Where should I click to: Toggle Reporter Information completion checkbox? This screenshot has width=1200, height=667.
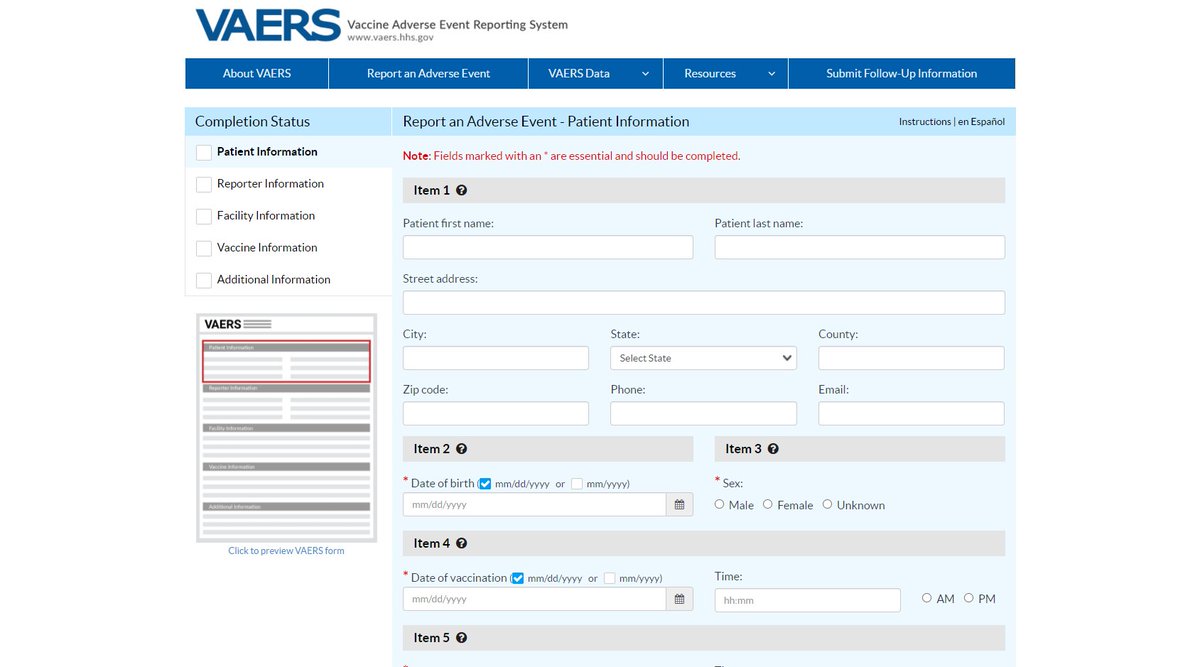[204, 184]
